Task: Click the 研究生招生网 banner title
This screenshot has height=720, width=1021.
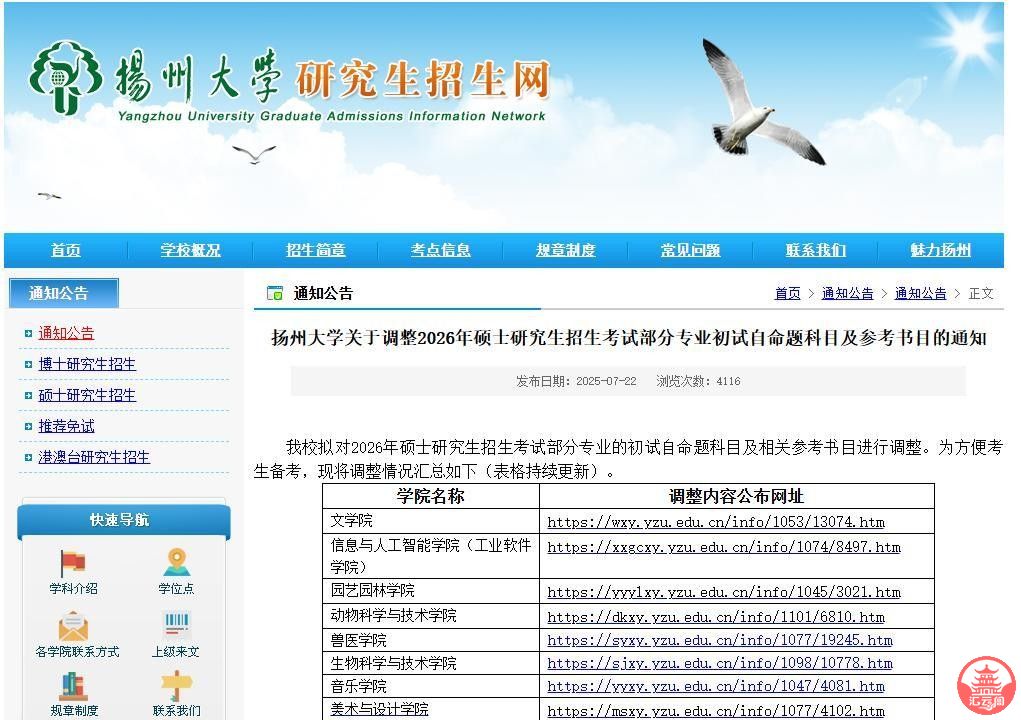Action: [x=423, y=81]
